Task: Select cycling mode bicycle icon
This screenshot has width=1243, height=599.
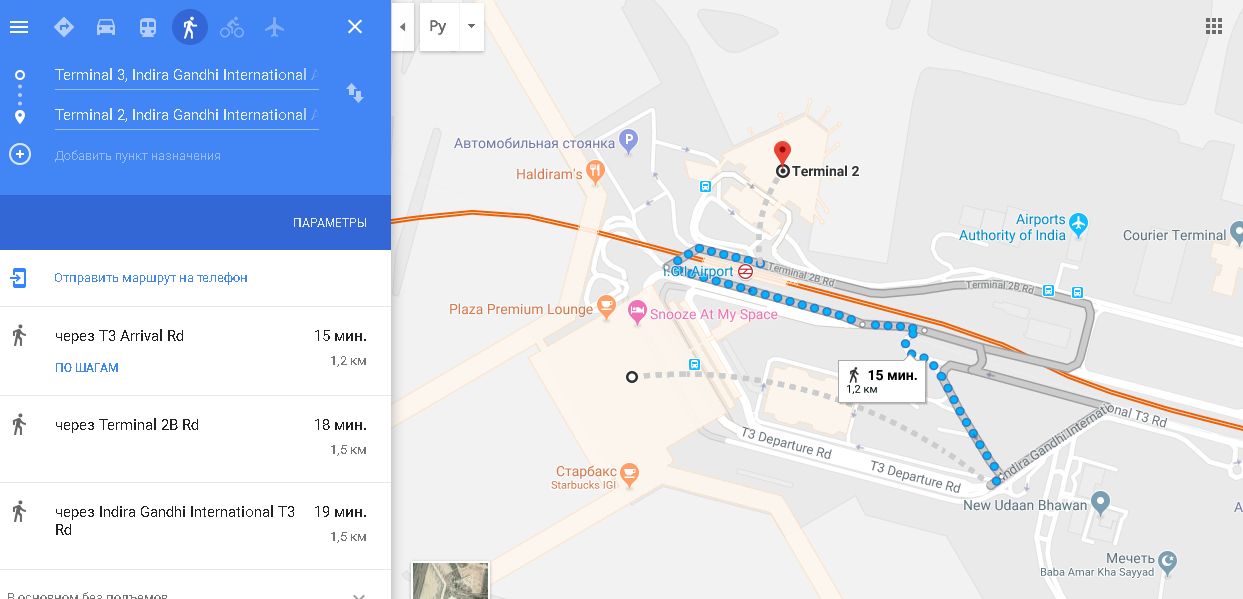Action: 232,27
